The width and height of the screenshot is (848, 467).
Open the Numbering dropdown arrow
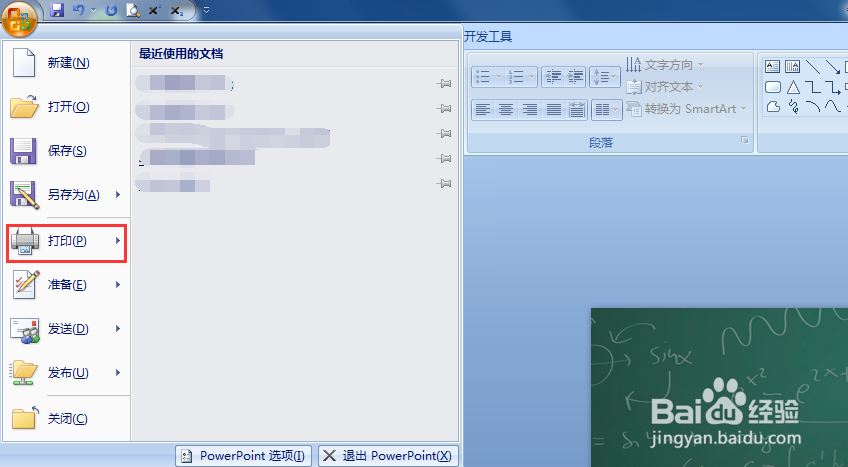click(532, 77)
